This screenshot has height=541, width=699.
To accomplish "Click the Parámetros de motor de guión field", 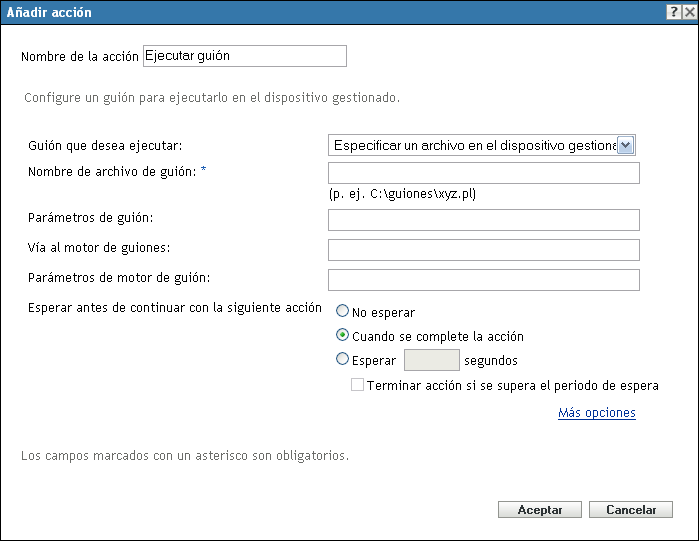I will [483, 280].
